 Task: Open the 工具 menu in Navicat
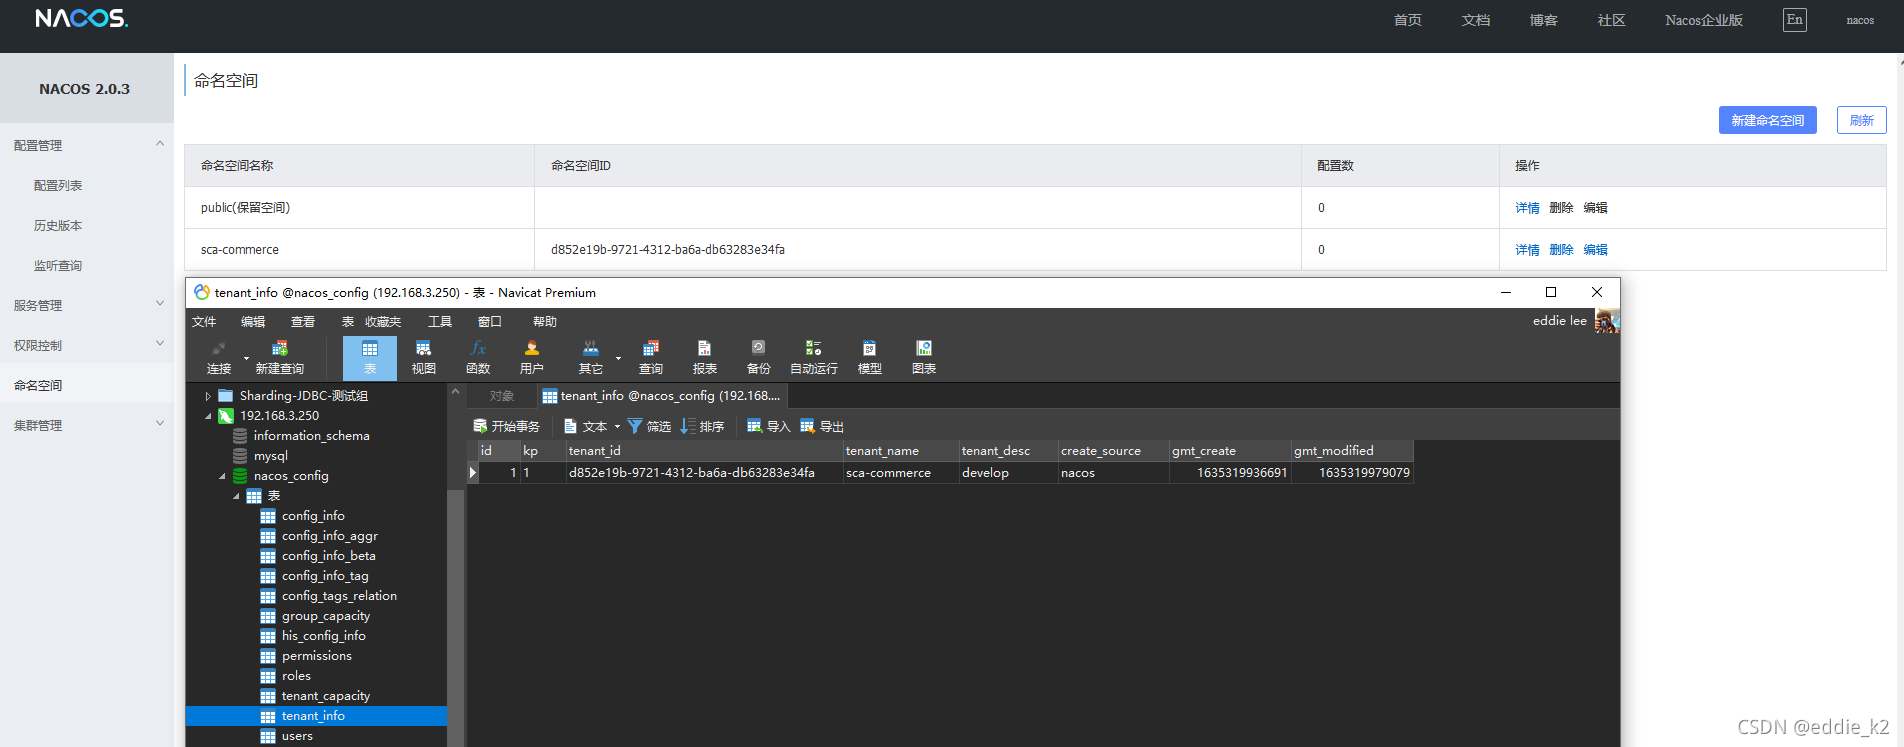[440, 322]
